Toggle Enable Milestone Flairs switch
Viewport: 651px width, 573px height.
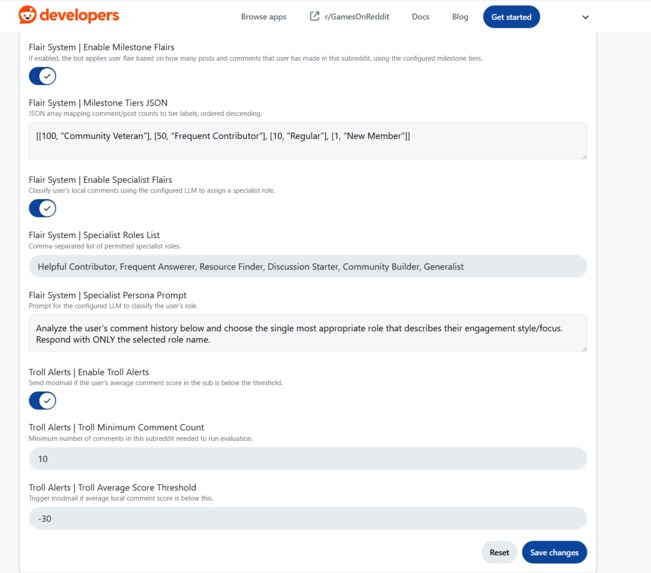tap(42, 76)
